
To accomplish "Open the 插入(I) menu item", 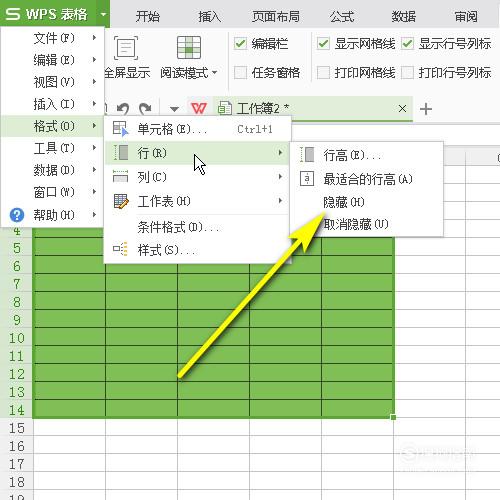I will [53, 104].
